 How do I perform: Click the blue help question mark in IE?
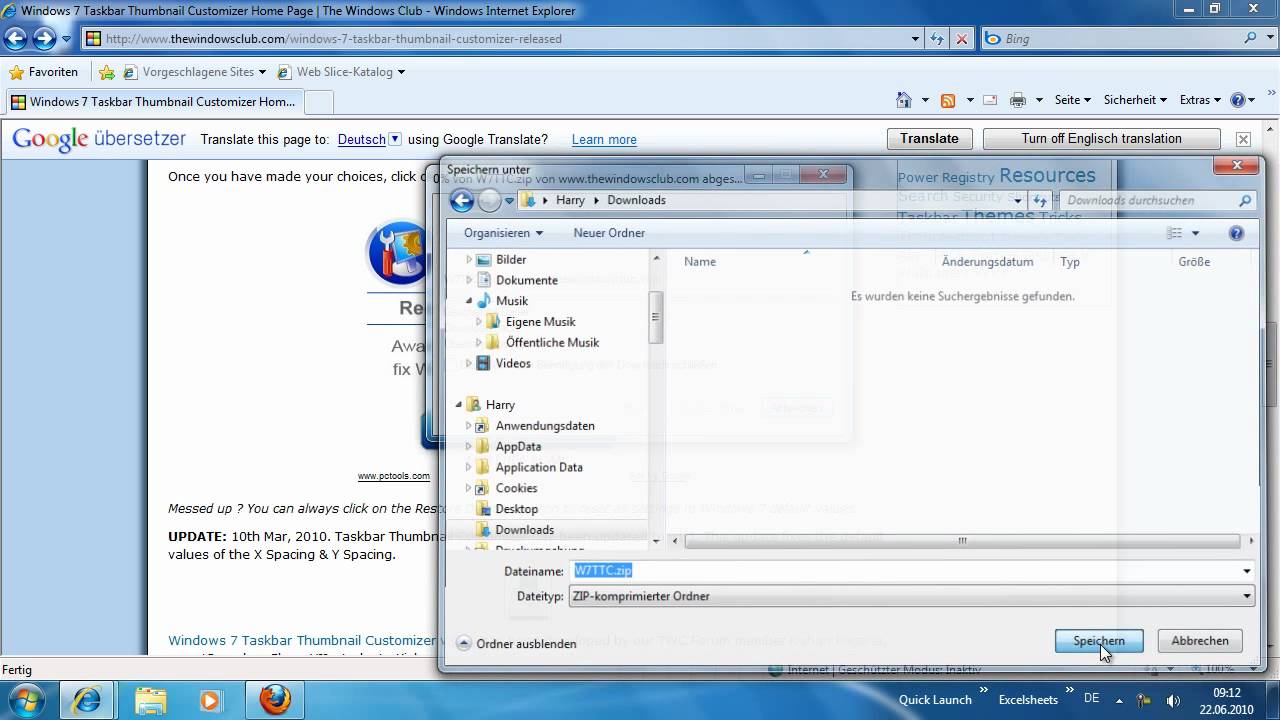(x=1238, y=100)
